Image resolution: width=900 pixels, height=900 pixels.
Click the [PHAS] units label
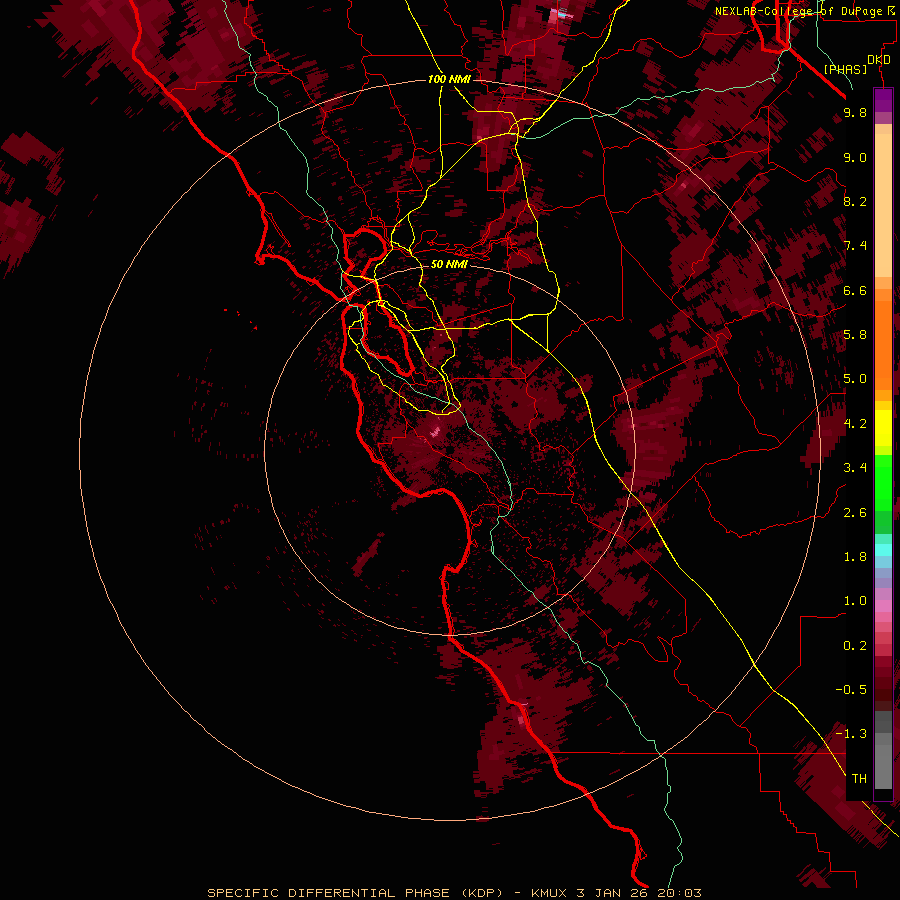tap(845, 70)
